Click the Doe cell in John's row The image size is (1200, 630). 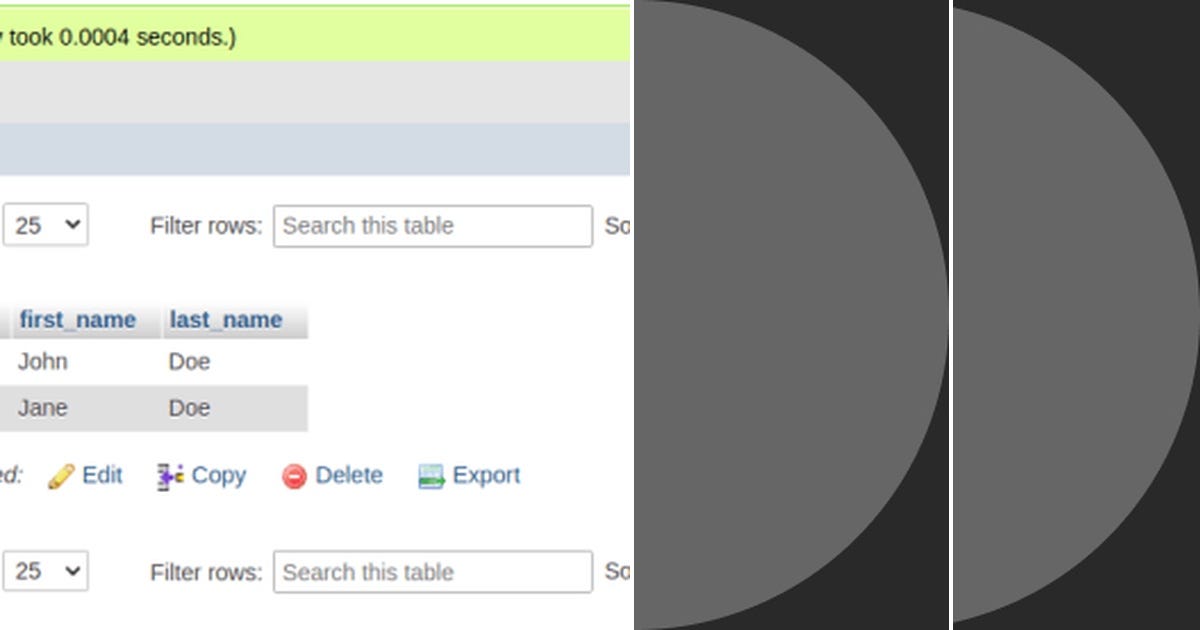point(189,361)
